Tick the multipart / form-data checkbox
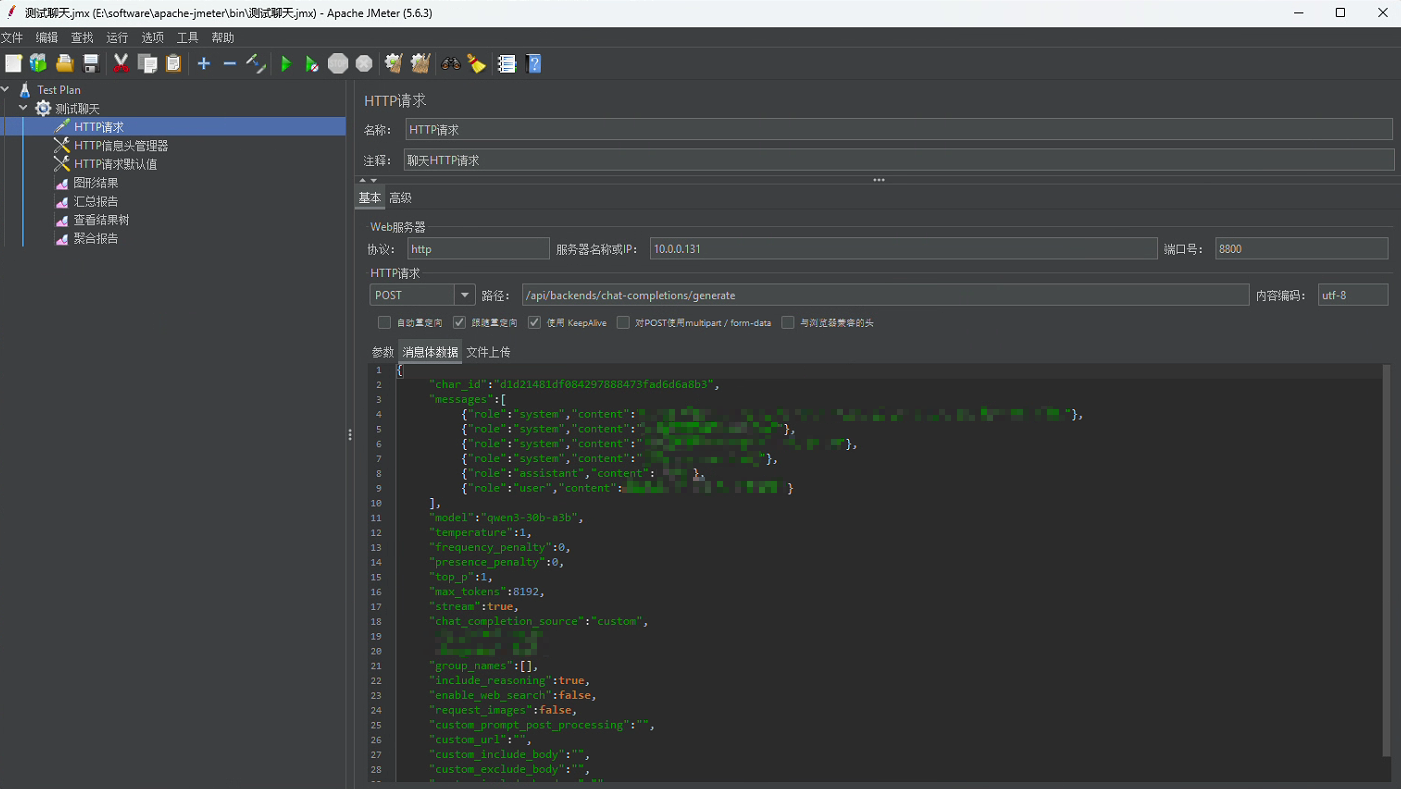The image size is (1401, 789). pos(623,323)
